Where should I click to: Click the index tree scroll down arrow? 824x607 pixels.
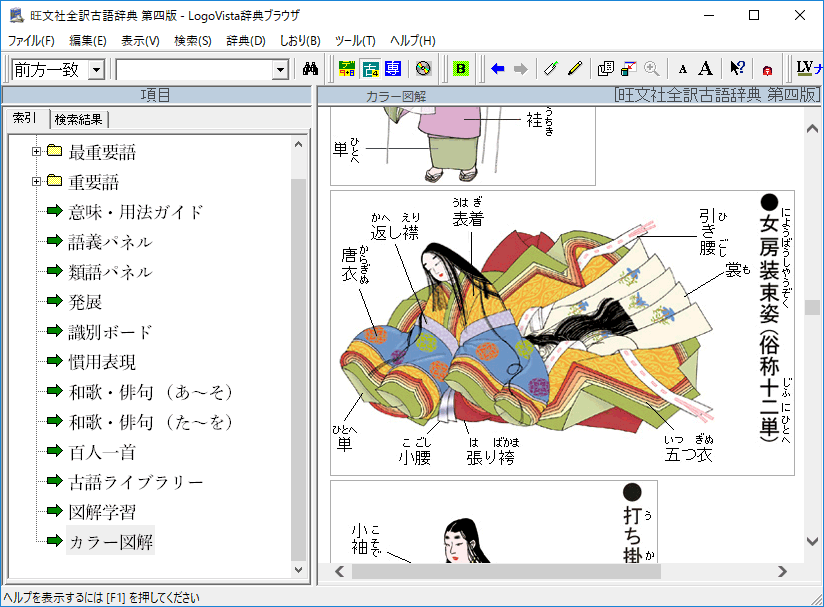tap(298, 570)
